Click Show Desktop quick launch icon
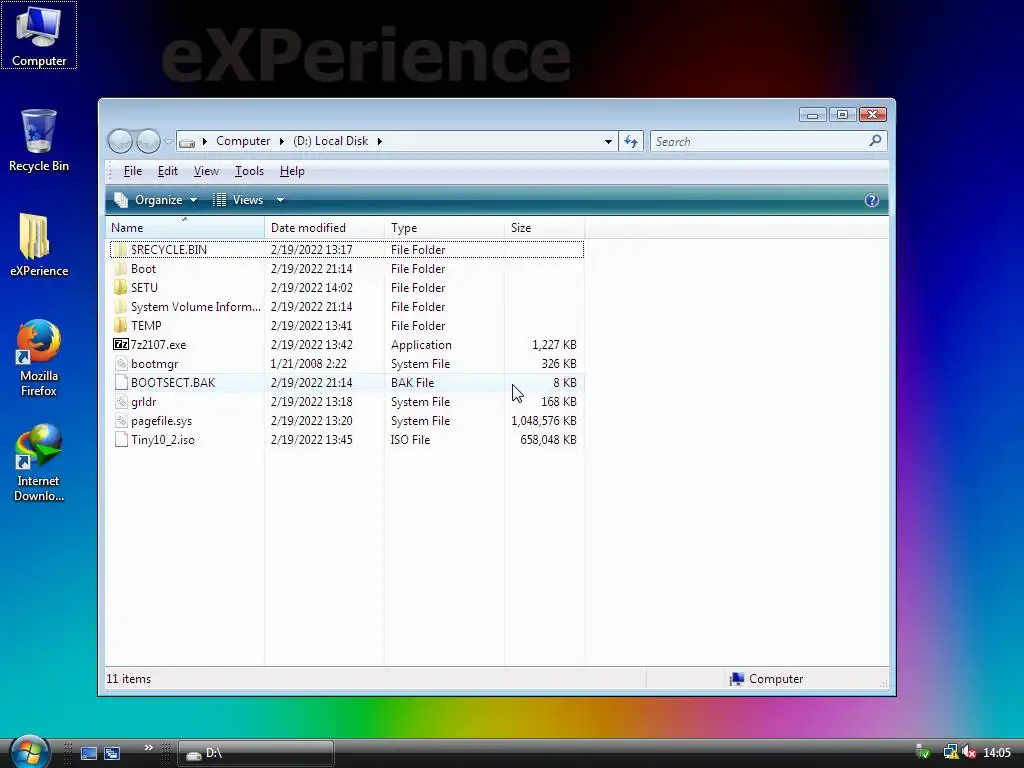This screenshot has height=768, width=1024. (x=89, y=754)
